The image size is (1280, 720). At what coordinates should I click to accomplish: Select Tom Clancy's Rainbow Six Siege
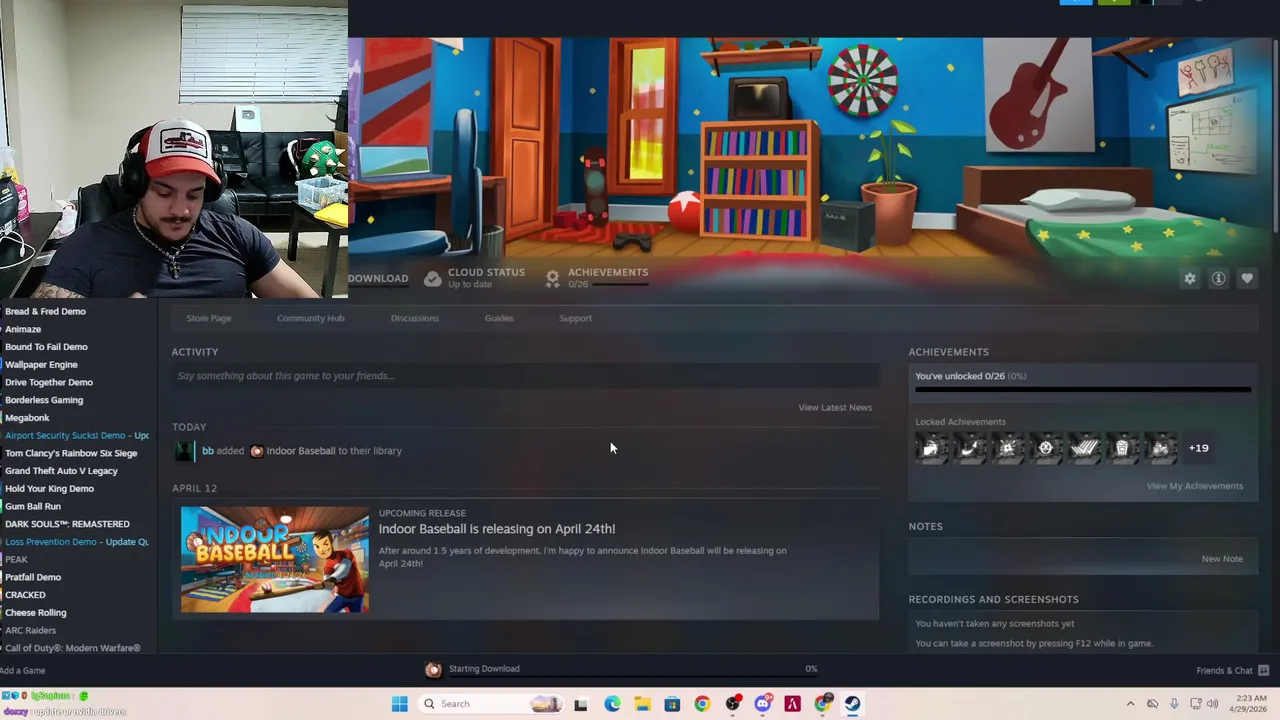coord(71,453)
